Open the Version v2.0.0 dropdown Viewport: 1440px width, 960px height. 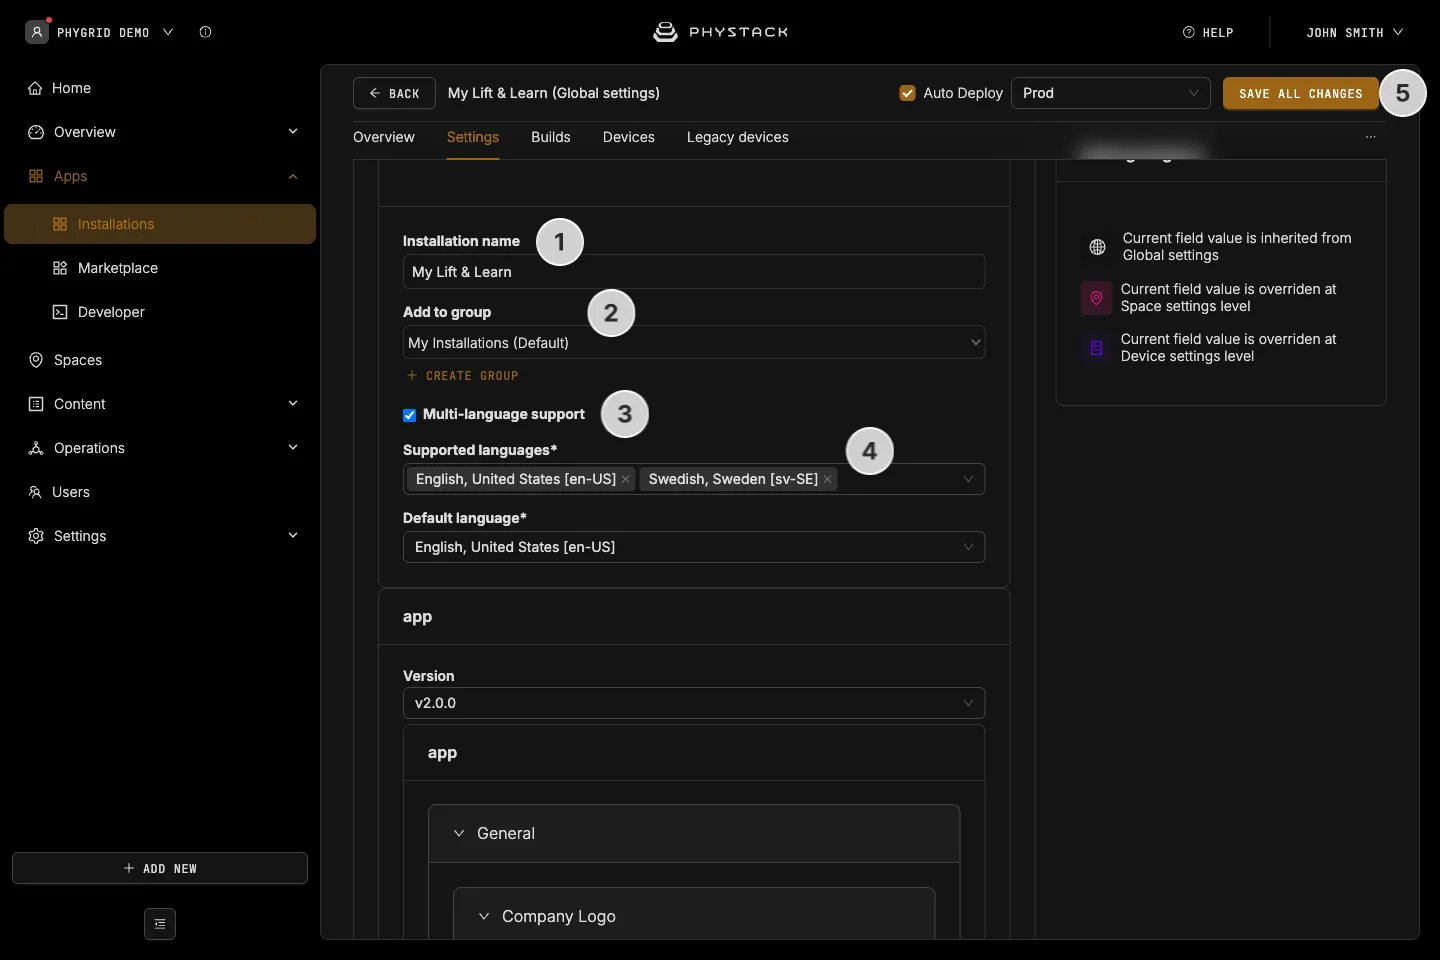coord(694,703)
